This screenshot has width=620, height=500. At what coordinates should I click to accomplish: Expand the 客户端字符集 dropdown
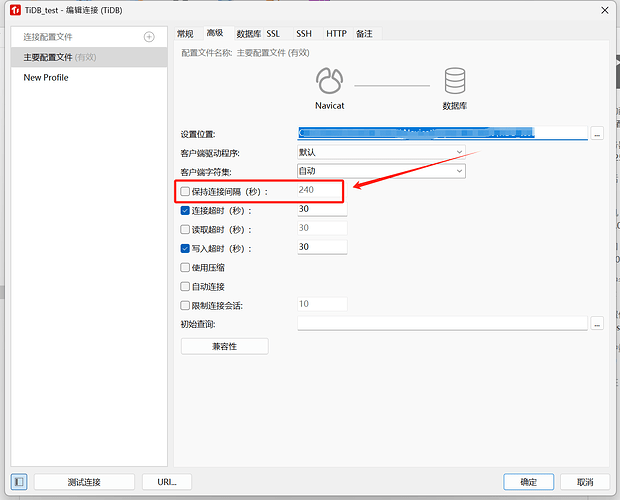click(x=381, y=171)
